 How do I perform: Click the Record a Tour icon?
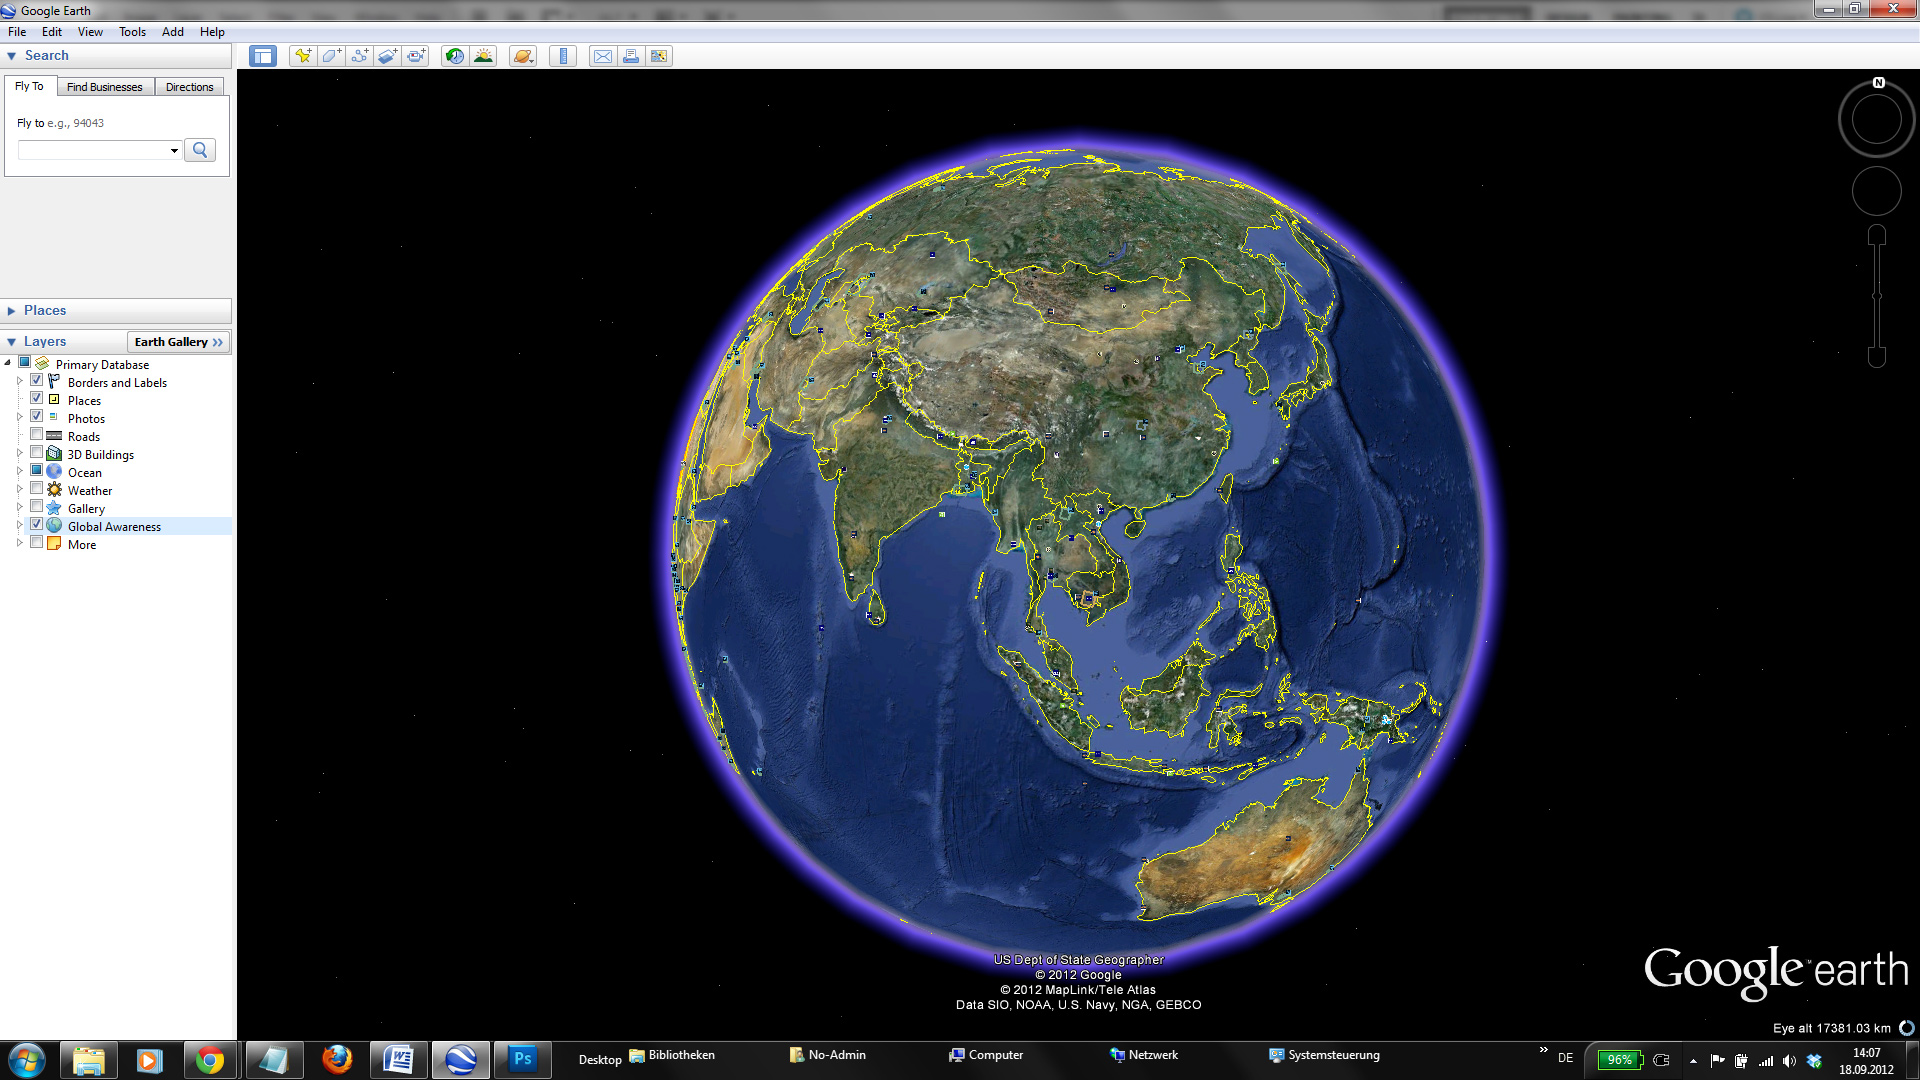point(419,55)
